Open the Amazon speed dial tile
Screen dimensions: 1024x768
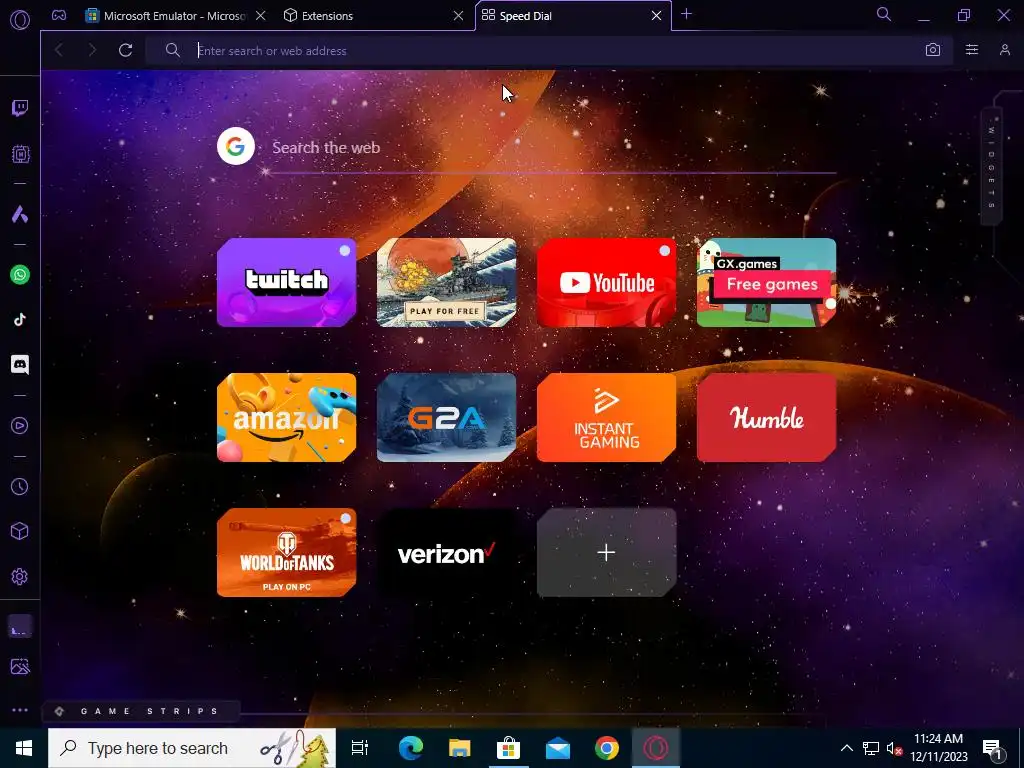tap(287, 417)
